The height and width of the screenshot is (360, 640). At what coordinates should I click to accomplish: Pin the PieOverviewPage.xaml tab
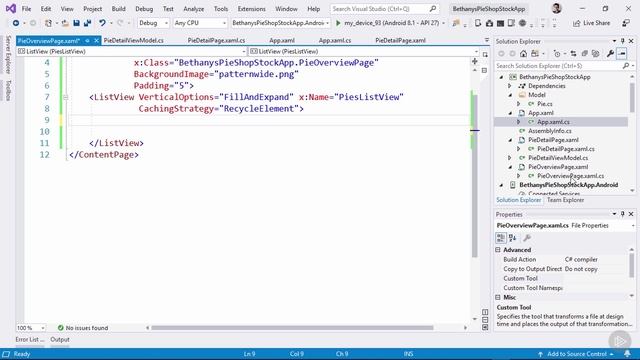87,40
